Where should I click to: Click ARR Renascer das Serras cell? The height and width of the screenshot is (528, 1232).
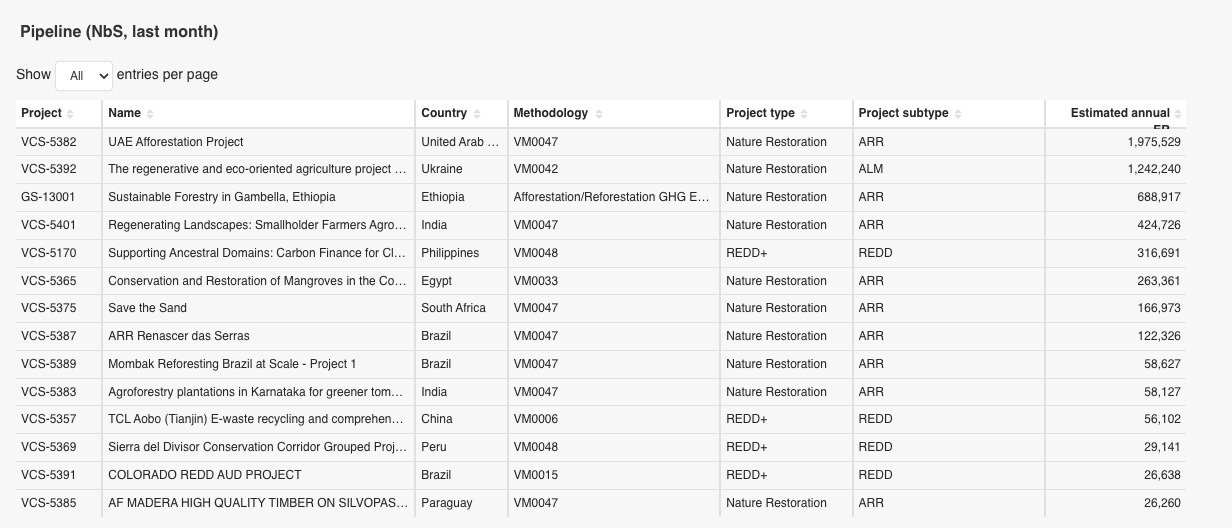(179, 336)
